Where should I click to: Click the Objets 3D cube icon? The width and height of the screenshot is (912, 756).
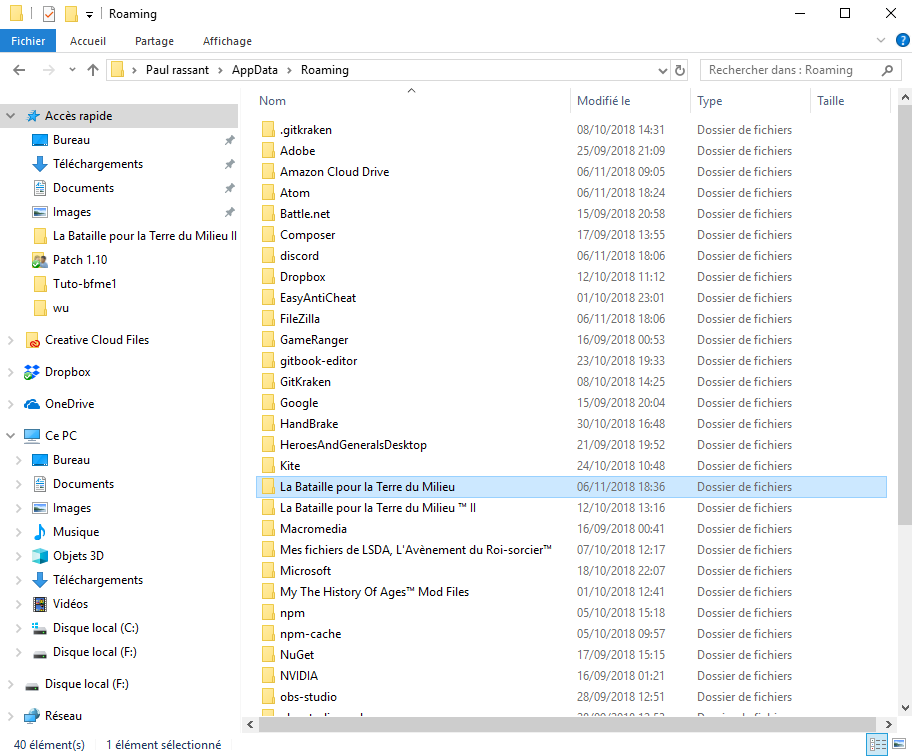point(40,556)
